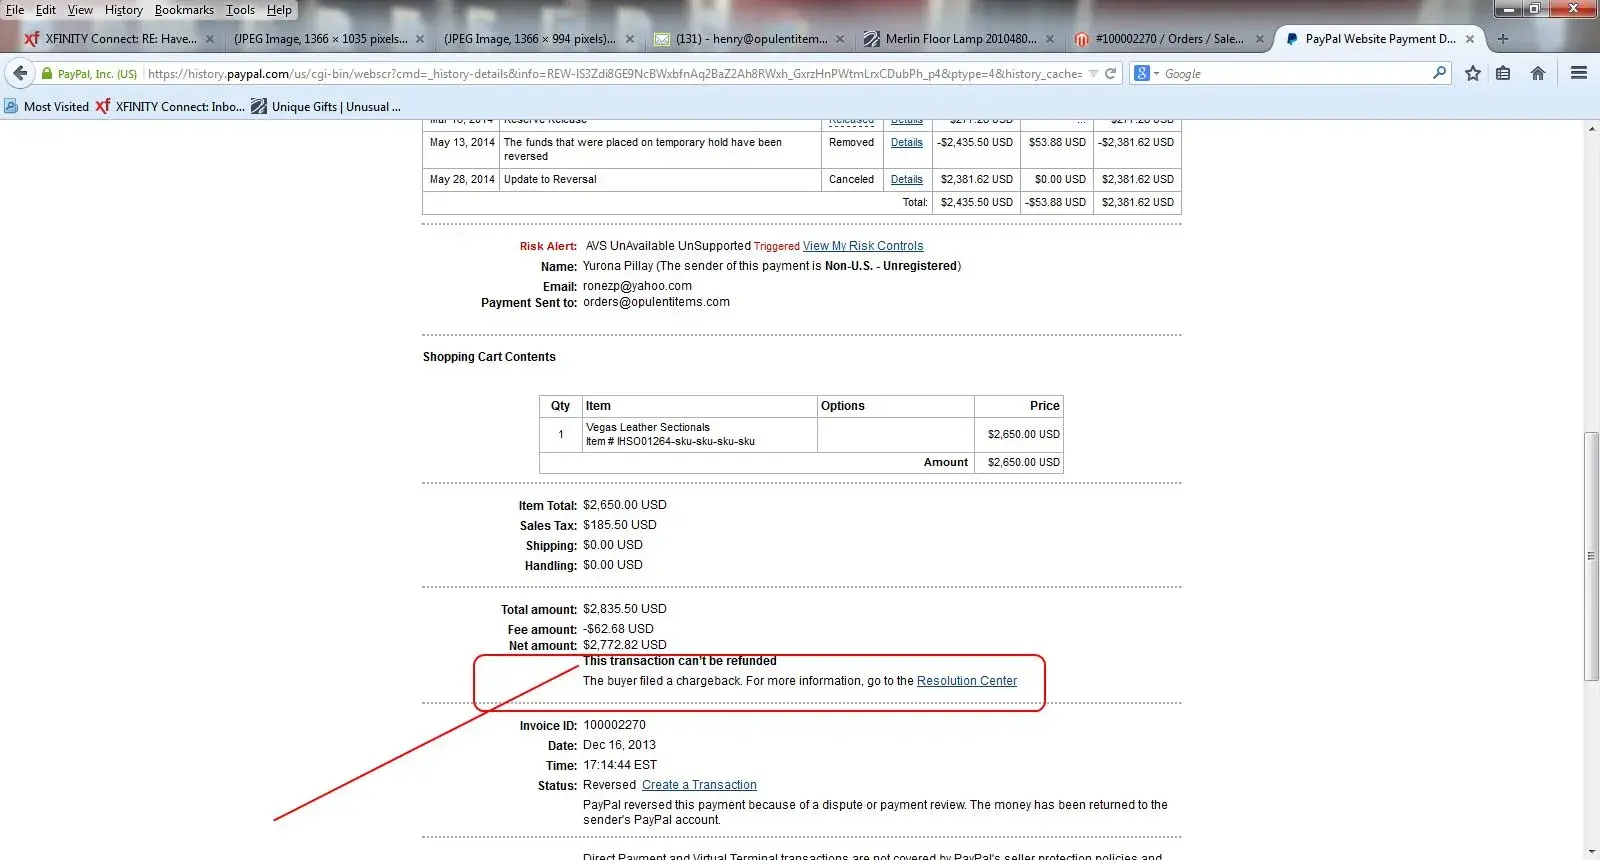Open the Resolution Center link
1600x860 pixels.
click(966, 681)
